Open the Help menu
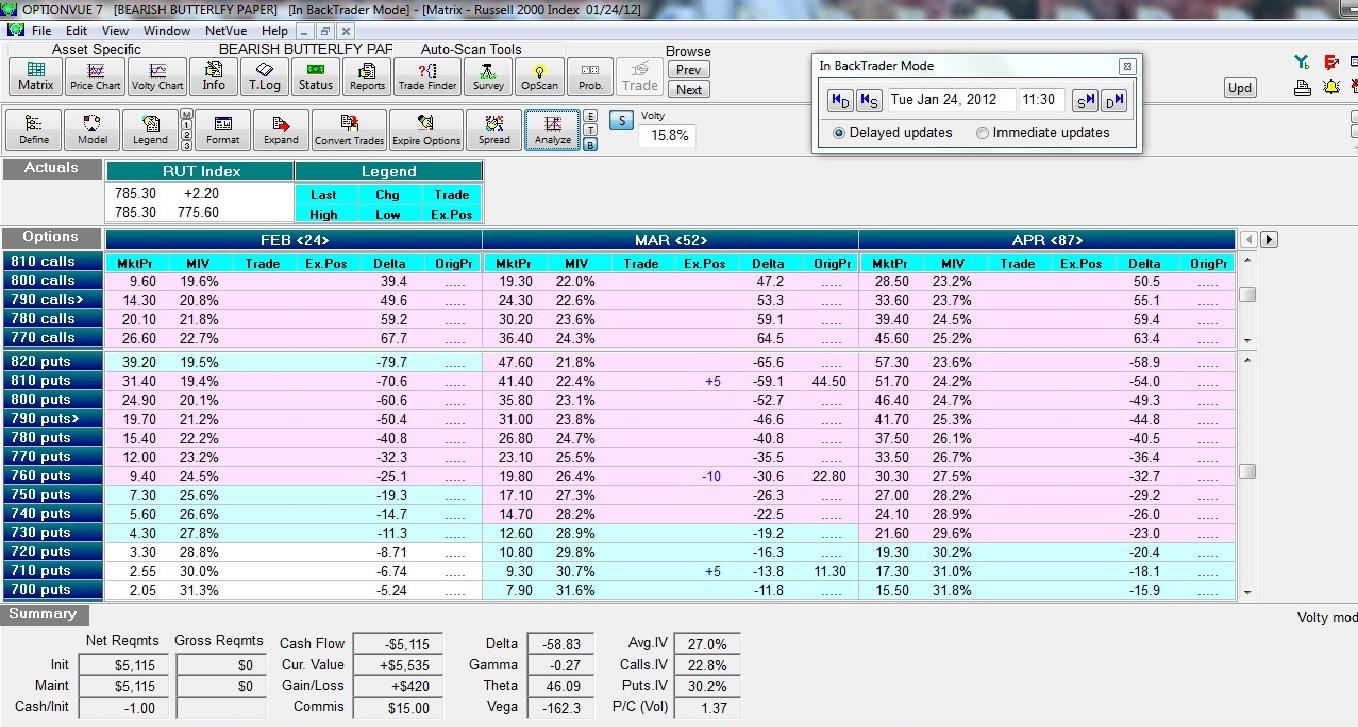Screen dimensions: 1358x727 [275, 30]
